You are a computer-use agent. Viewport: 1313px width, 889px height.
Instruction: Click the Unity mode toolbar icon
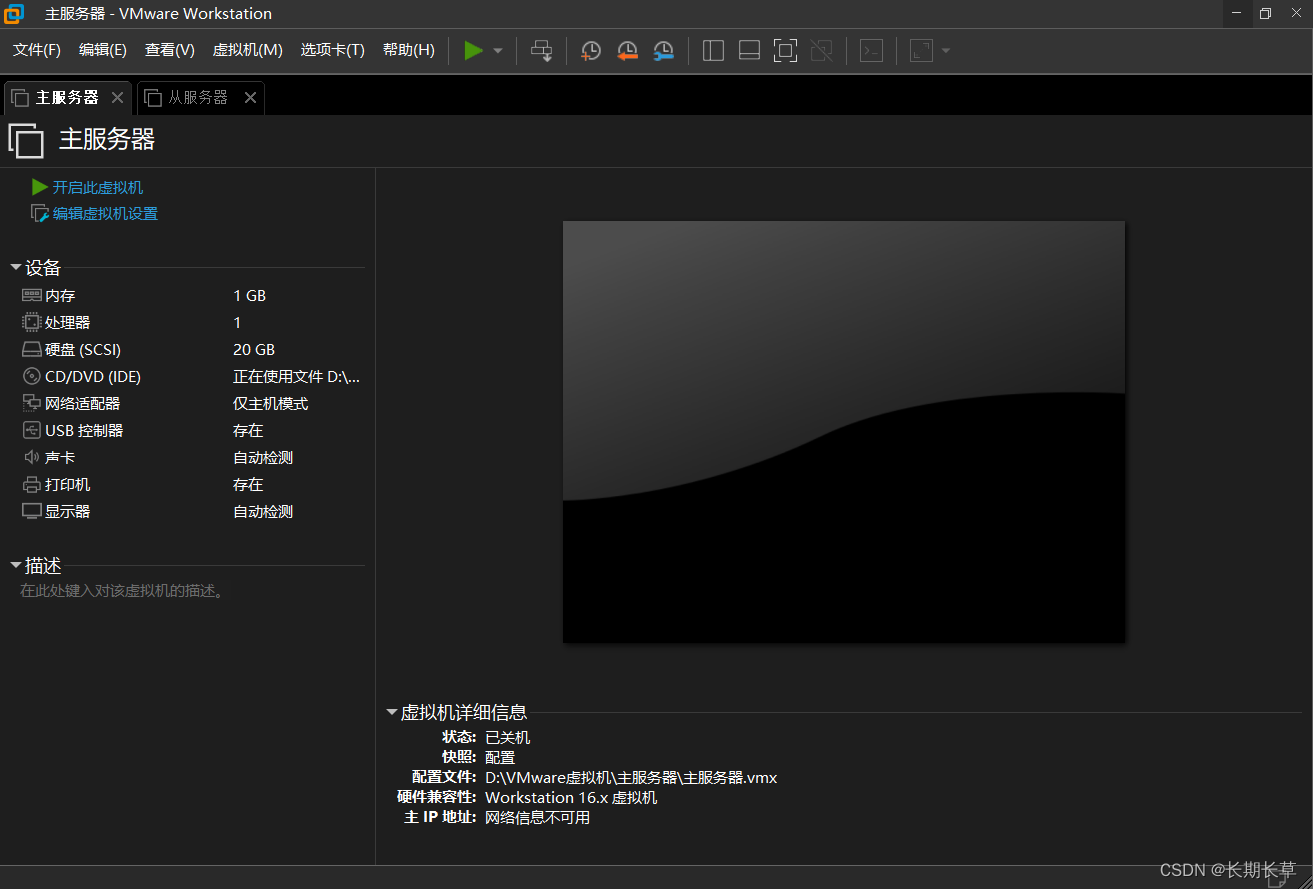[821, 50]
